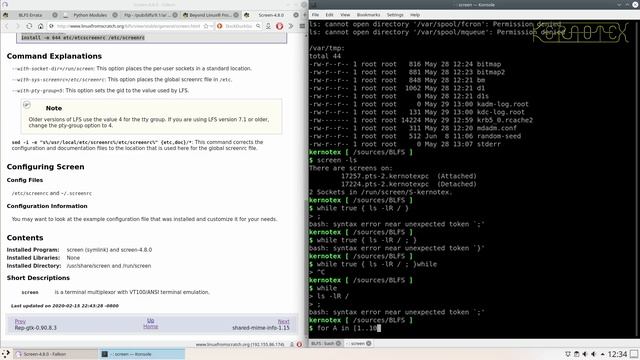Switch to the screen Konsole tab
The width and height of the screenshot is (640, 360).
358,344
